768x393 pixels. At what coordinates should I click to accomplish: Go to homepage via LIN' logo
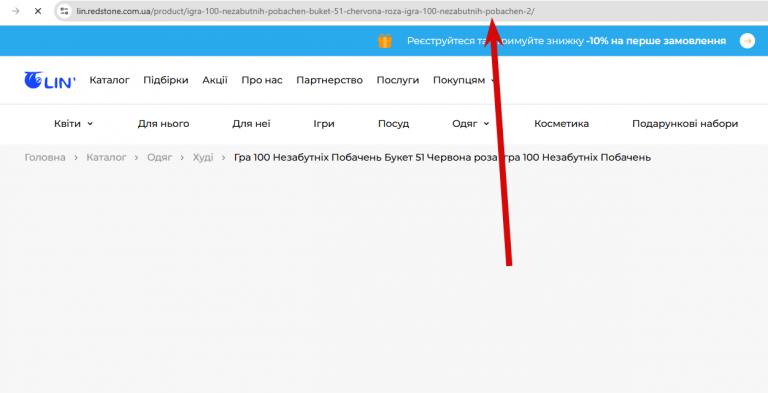coord(50,80)
